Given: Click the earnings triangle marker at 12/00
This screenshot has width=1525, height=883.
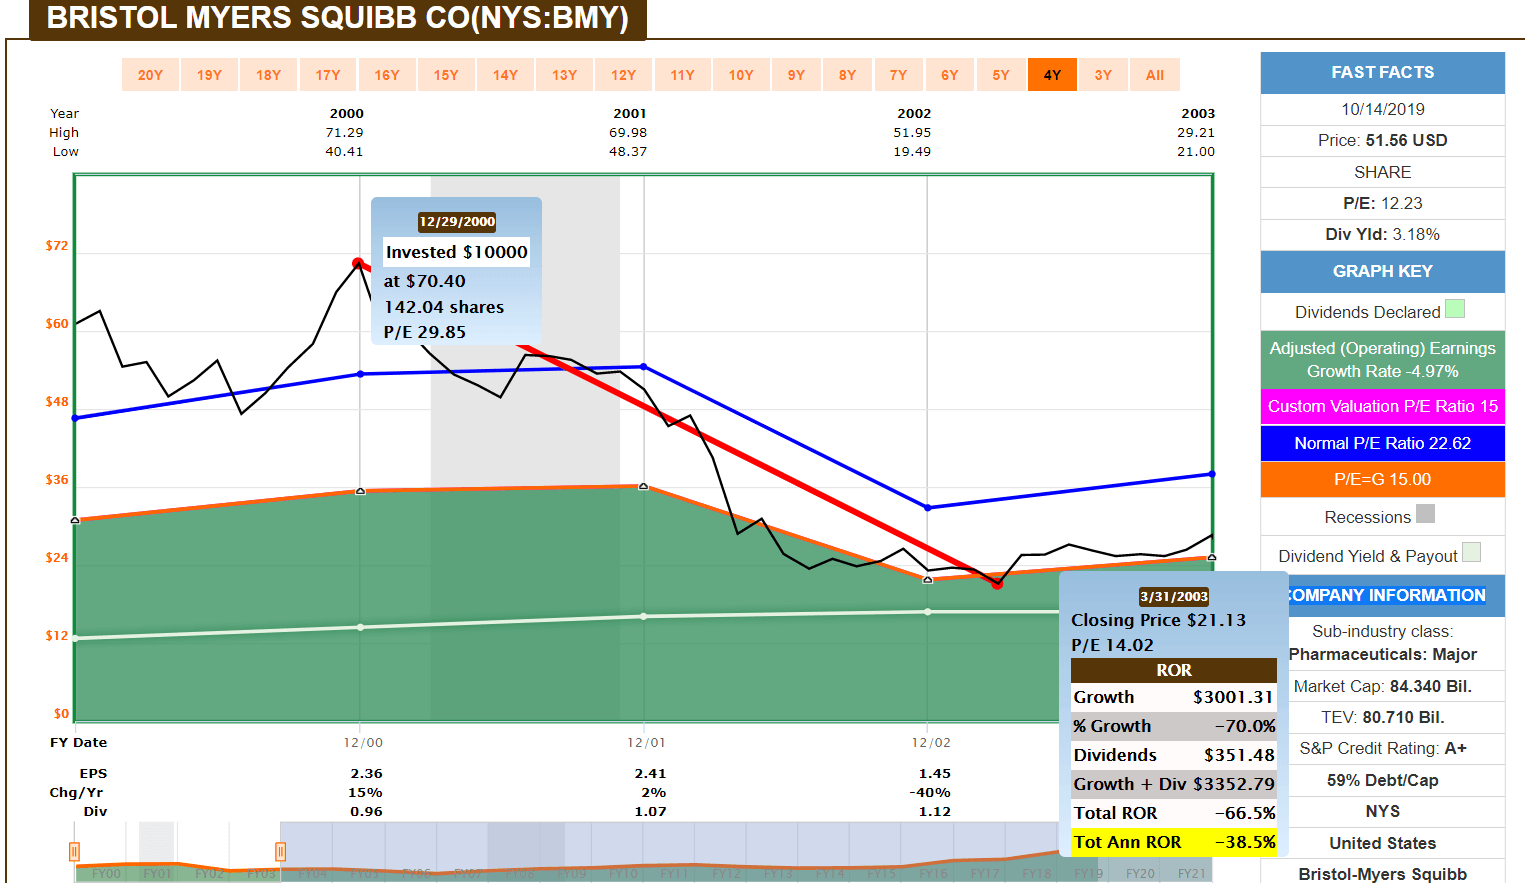Looking at the screenshot, I should tap(360, 491).
